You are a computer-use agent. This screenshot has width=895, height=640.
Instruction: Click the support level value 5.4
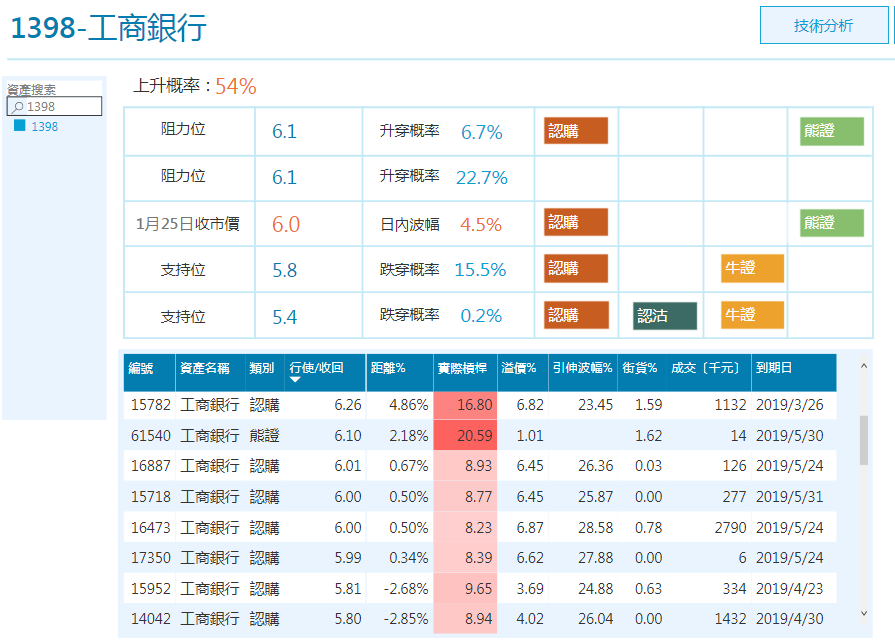[284, 317]
